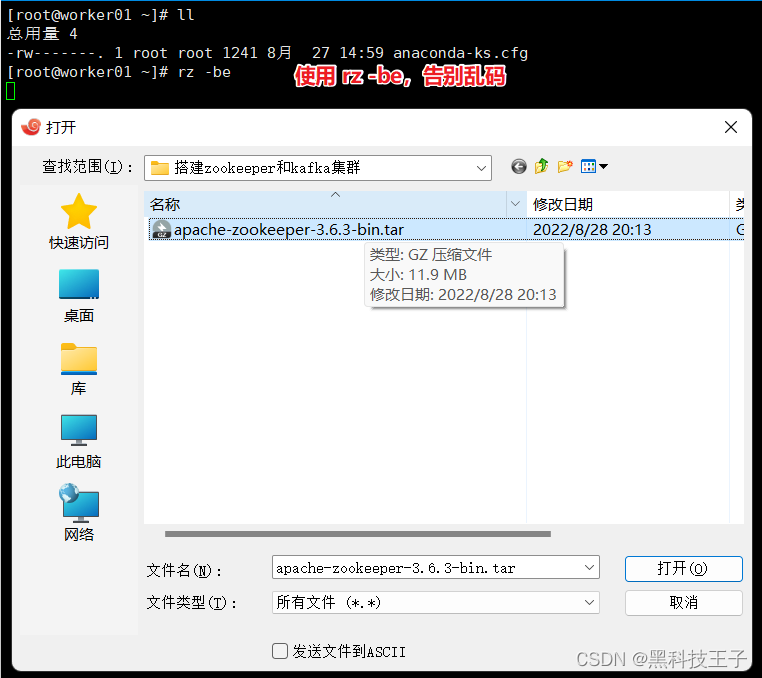Screen dimensions: 762x678
Task: Select This PC (此电脑) icon
Action: click(x=79, y=430)
